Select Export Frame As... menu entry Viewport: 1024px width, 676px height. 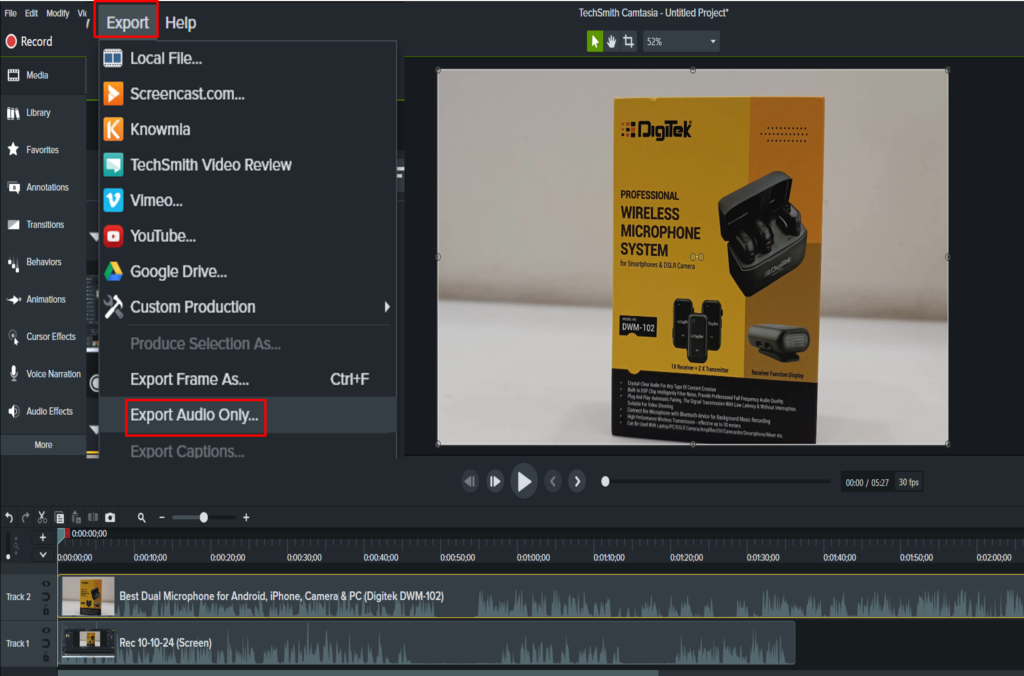coord(248,379)
